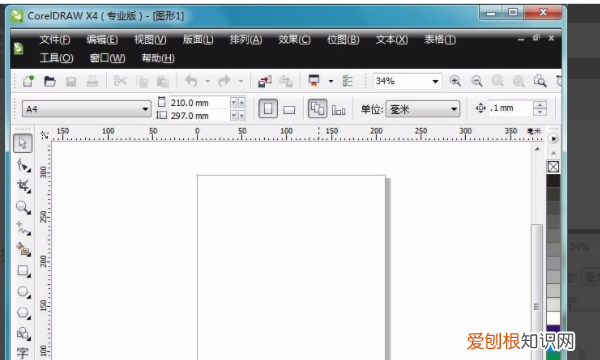Select the Freehand drawing tool
Image resolution: width=600 pixels, height=360 pixels.
coord(23,228)
